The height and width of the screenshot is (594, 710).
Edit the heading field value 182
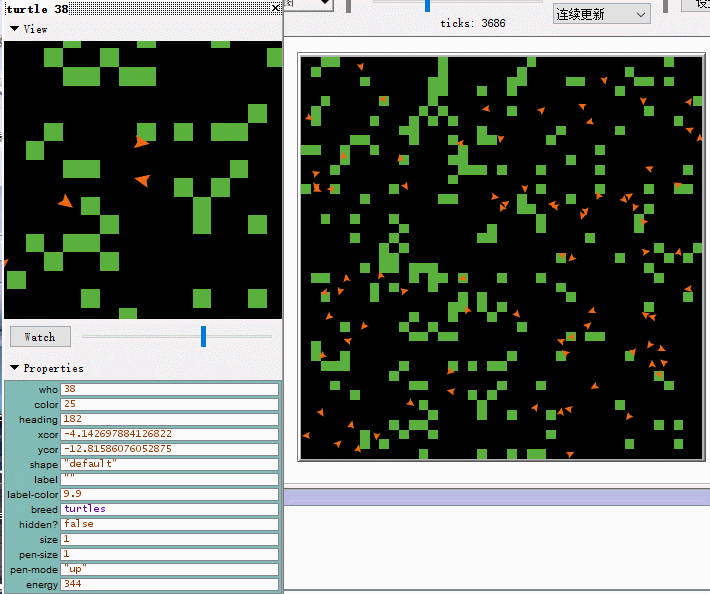click(x=169, y=419)
